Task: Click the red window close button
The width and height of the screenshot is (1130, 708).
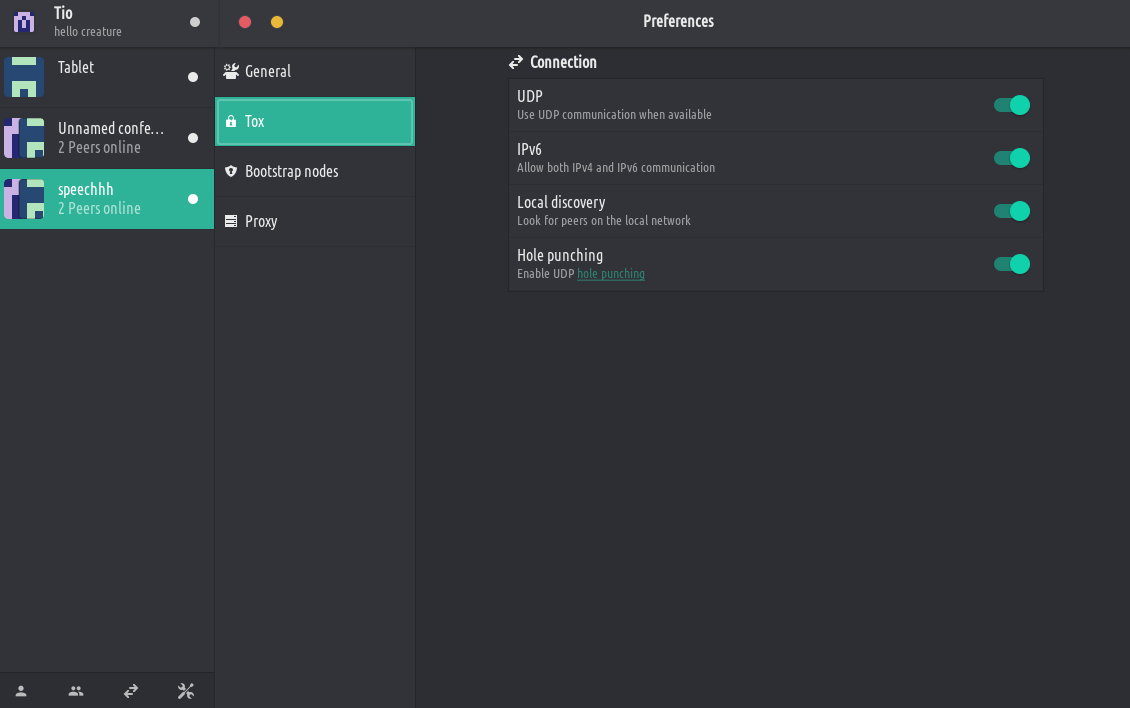Action: [245, 22]
